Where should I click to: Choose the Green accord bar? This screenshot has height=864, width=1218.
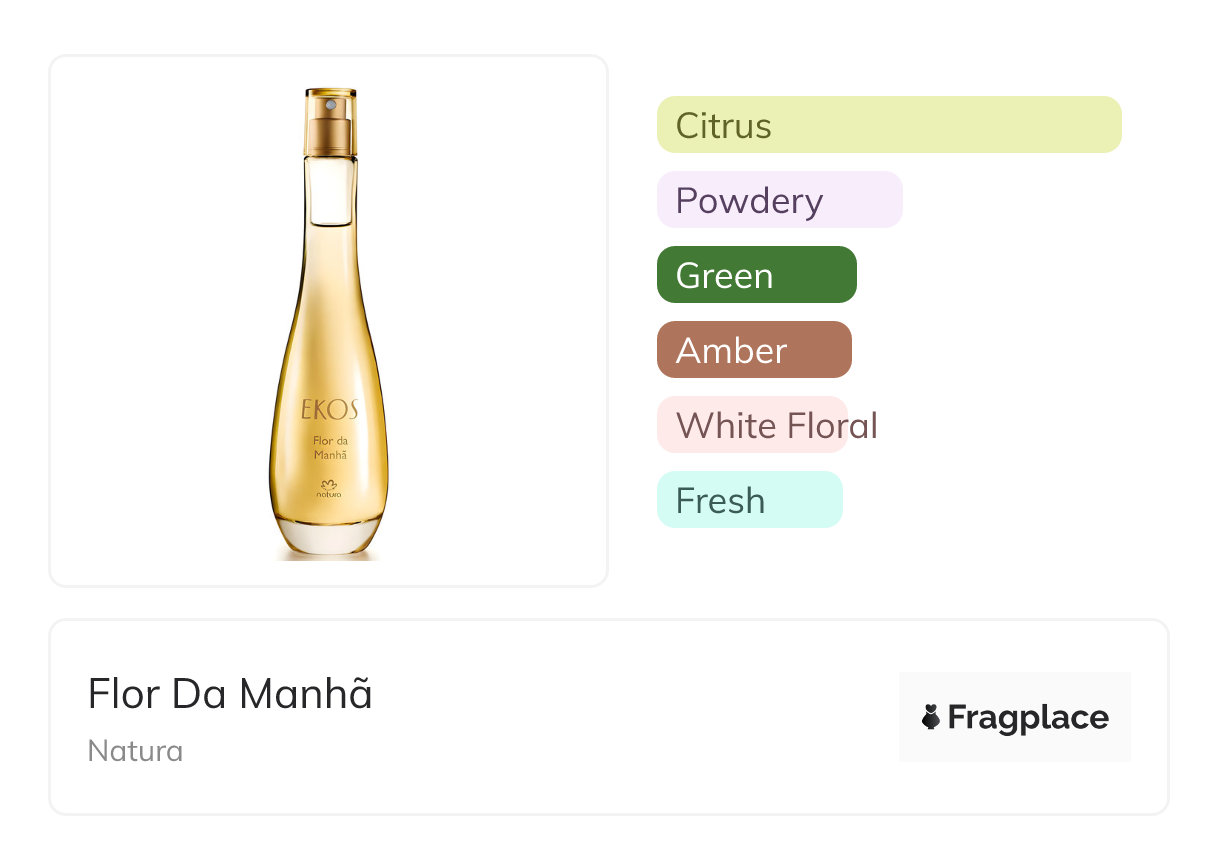(756, 275)
